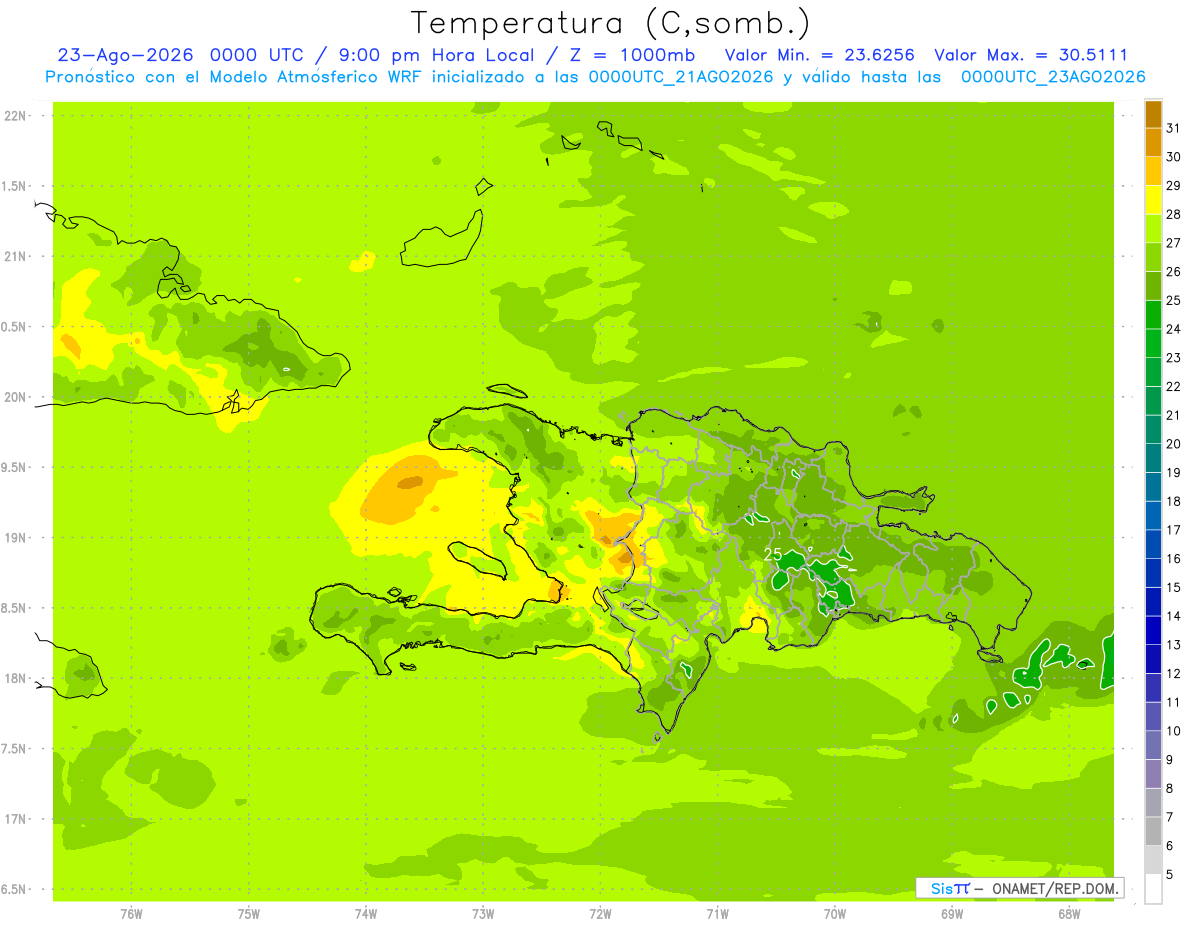
Task: Click the 73W longitude label
Action: (483, 913)
